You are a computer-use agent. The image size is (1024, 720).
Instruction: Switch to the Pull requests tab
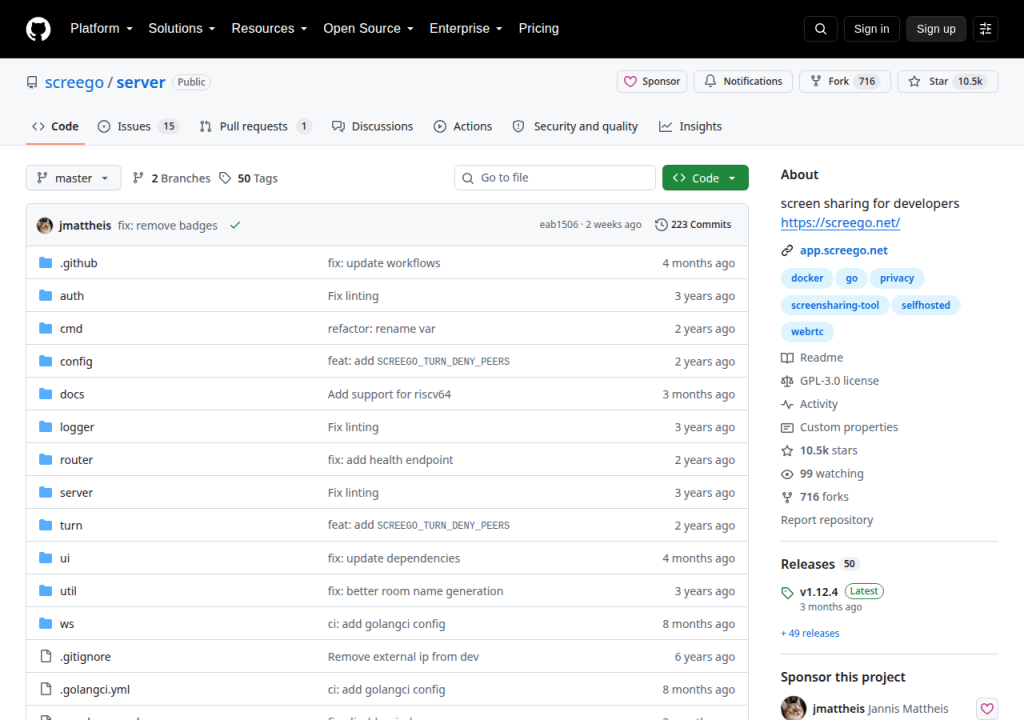pyautogui.click(x=255, y=126)
